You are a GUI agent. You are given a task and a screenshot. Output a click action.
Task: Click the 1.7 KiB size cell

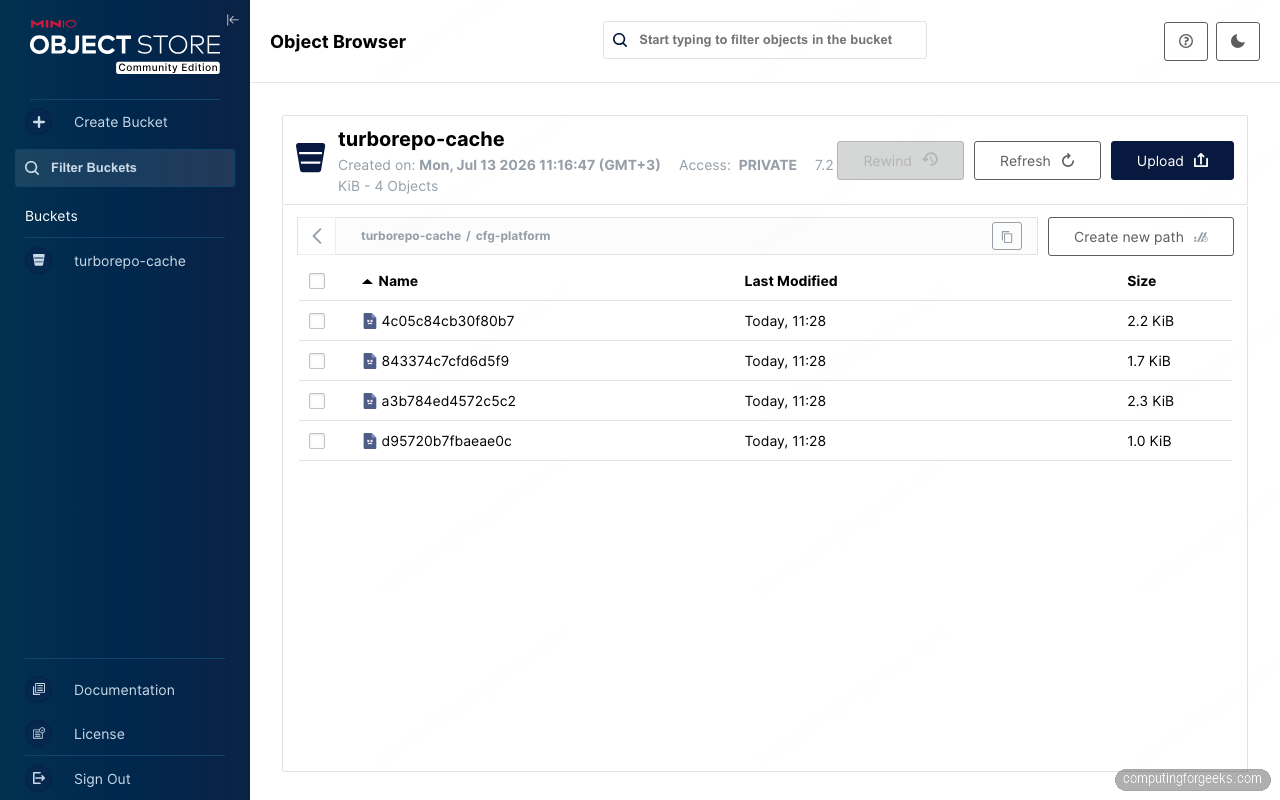pyautogui.click(x=1149, y=361)
